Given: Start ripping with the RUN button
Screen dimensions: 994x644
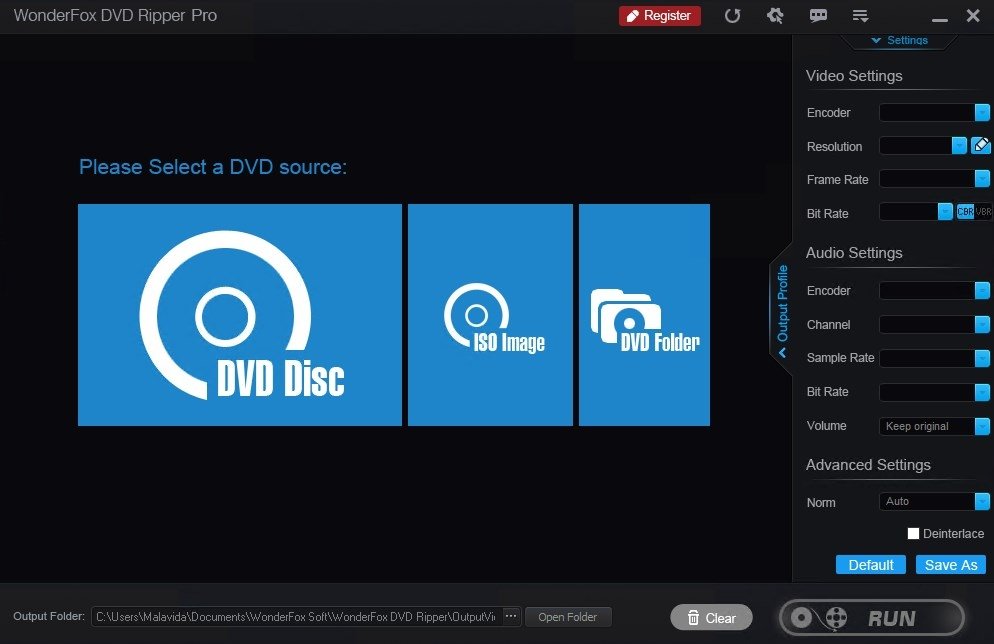Looking at the screenshot, I should click(872, 617).
